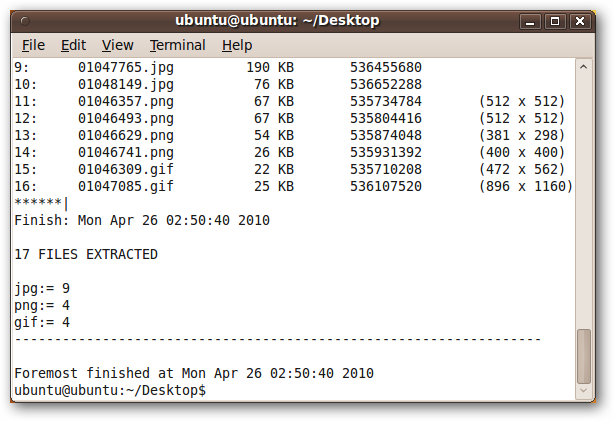Open the File menu
Image resolution: width=614 pixels, height=421 pixels.
33,45
